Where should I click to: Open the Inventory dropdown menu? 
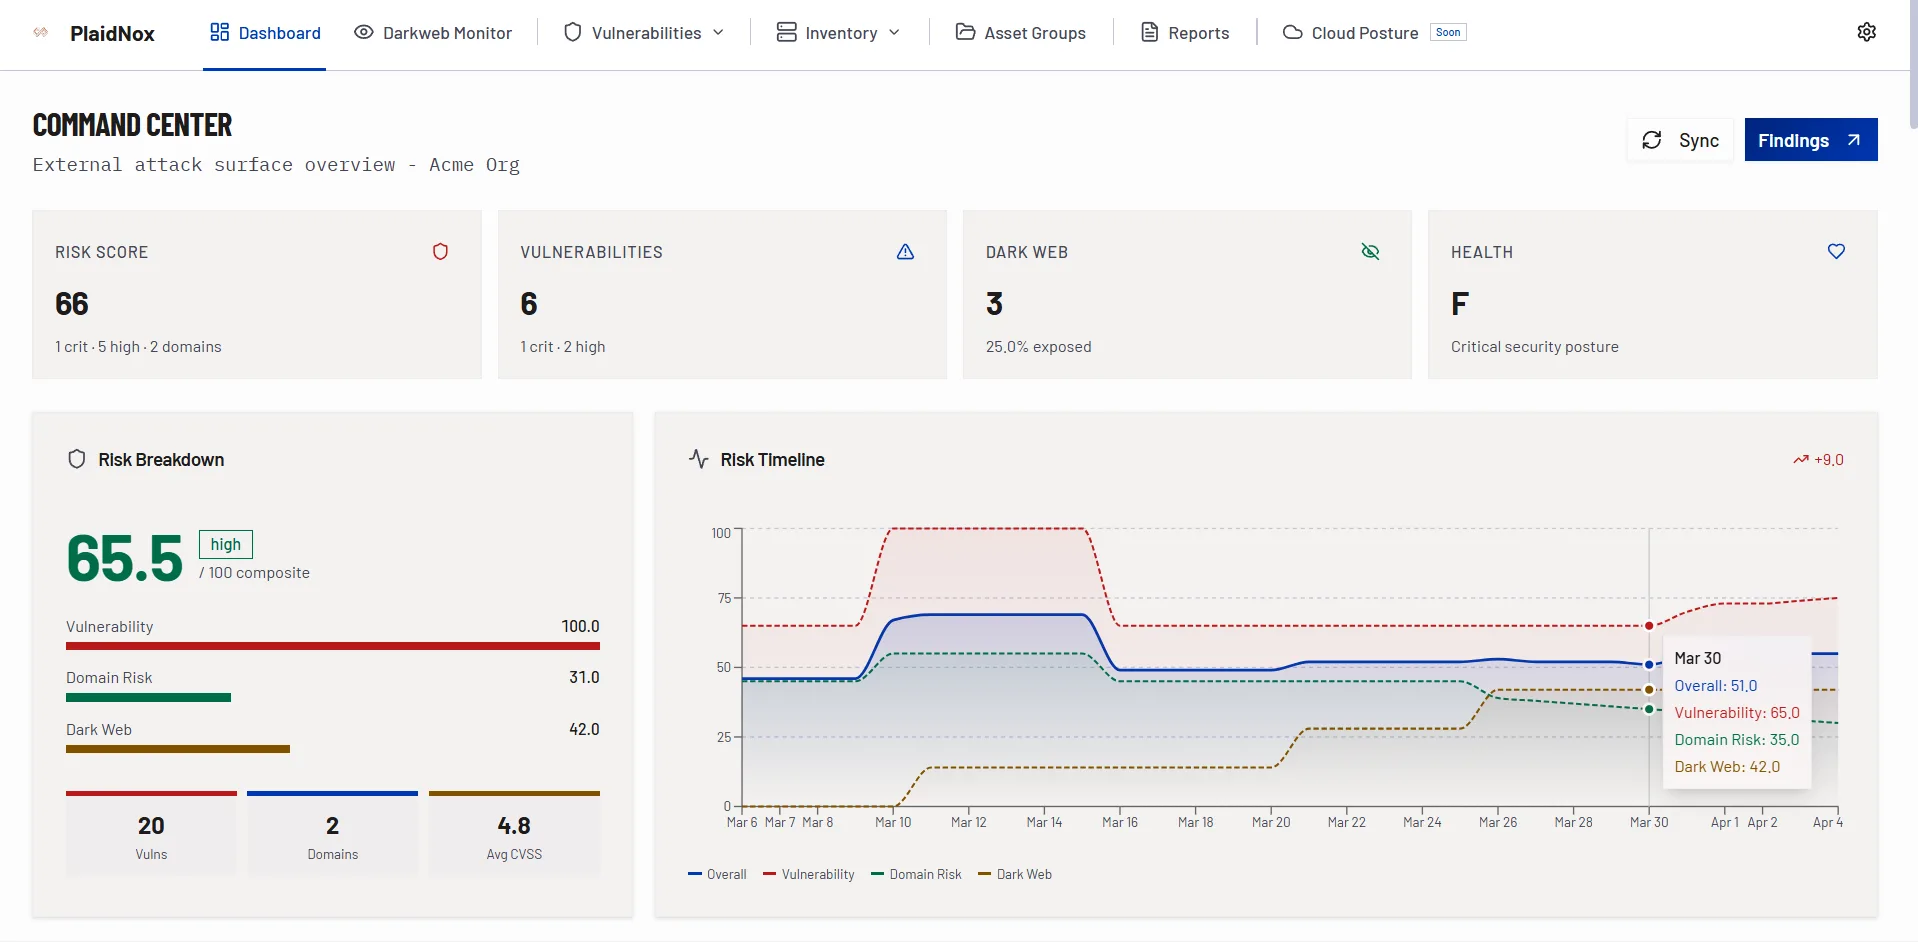895,32
